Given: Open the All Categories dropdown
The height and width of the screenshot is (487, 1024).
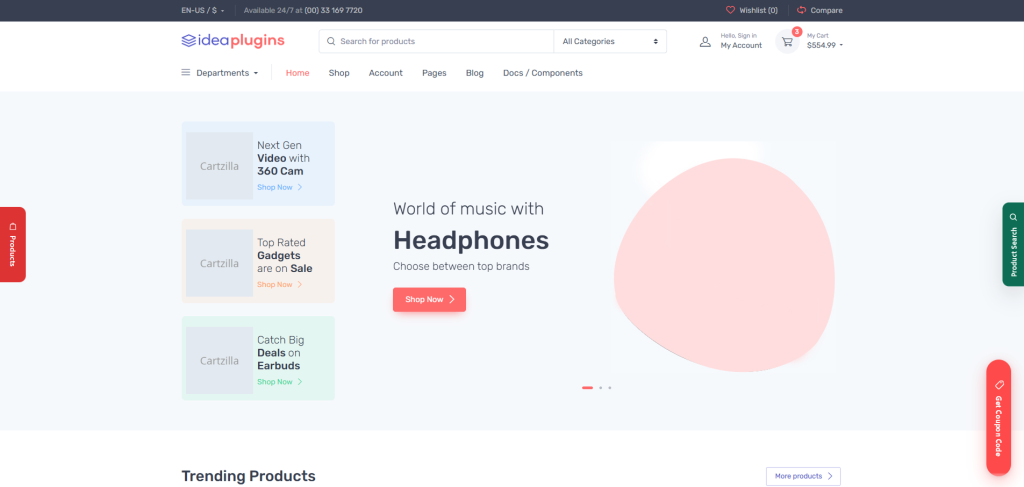Looking at the screenshot, I should [x=610, y=41].
